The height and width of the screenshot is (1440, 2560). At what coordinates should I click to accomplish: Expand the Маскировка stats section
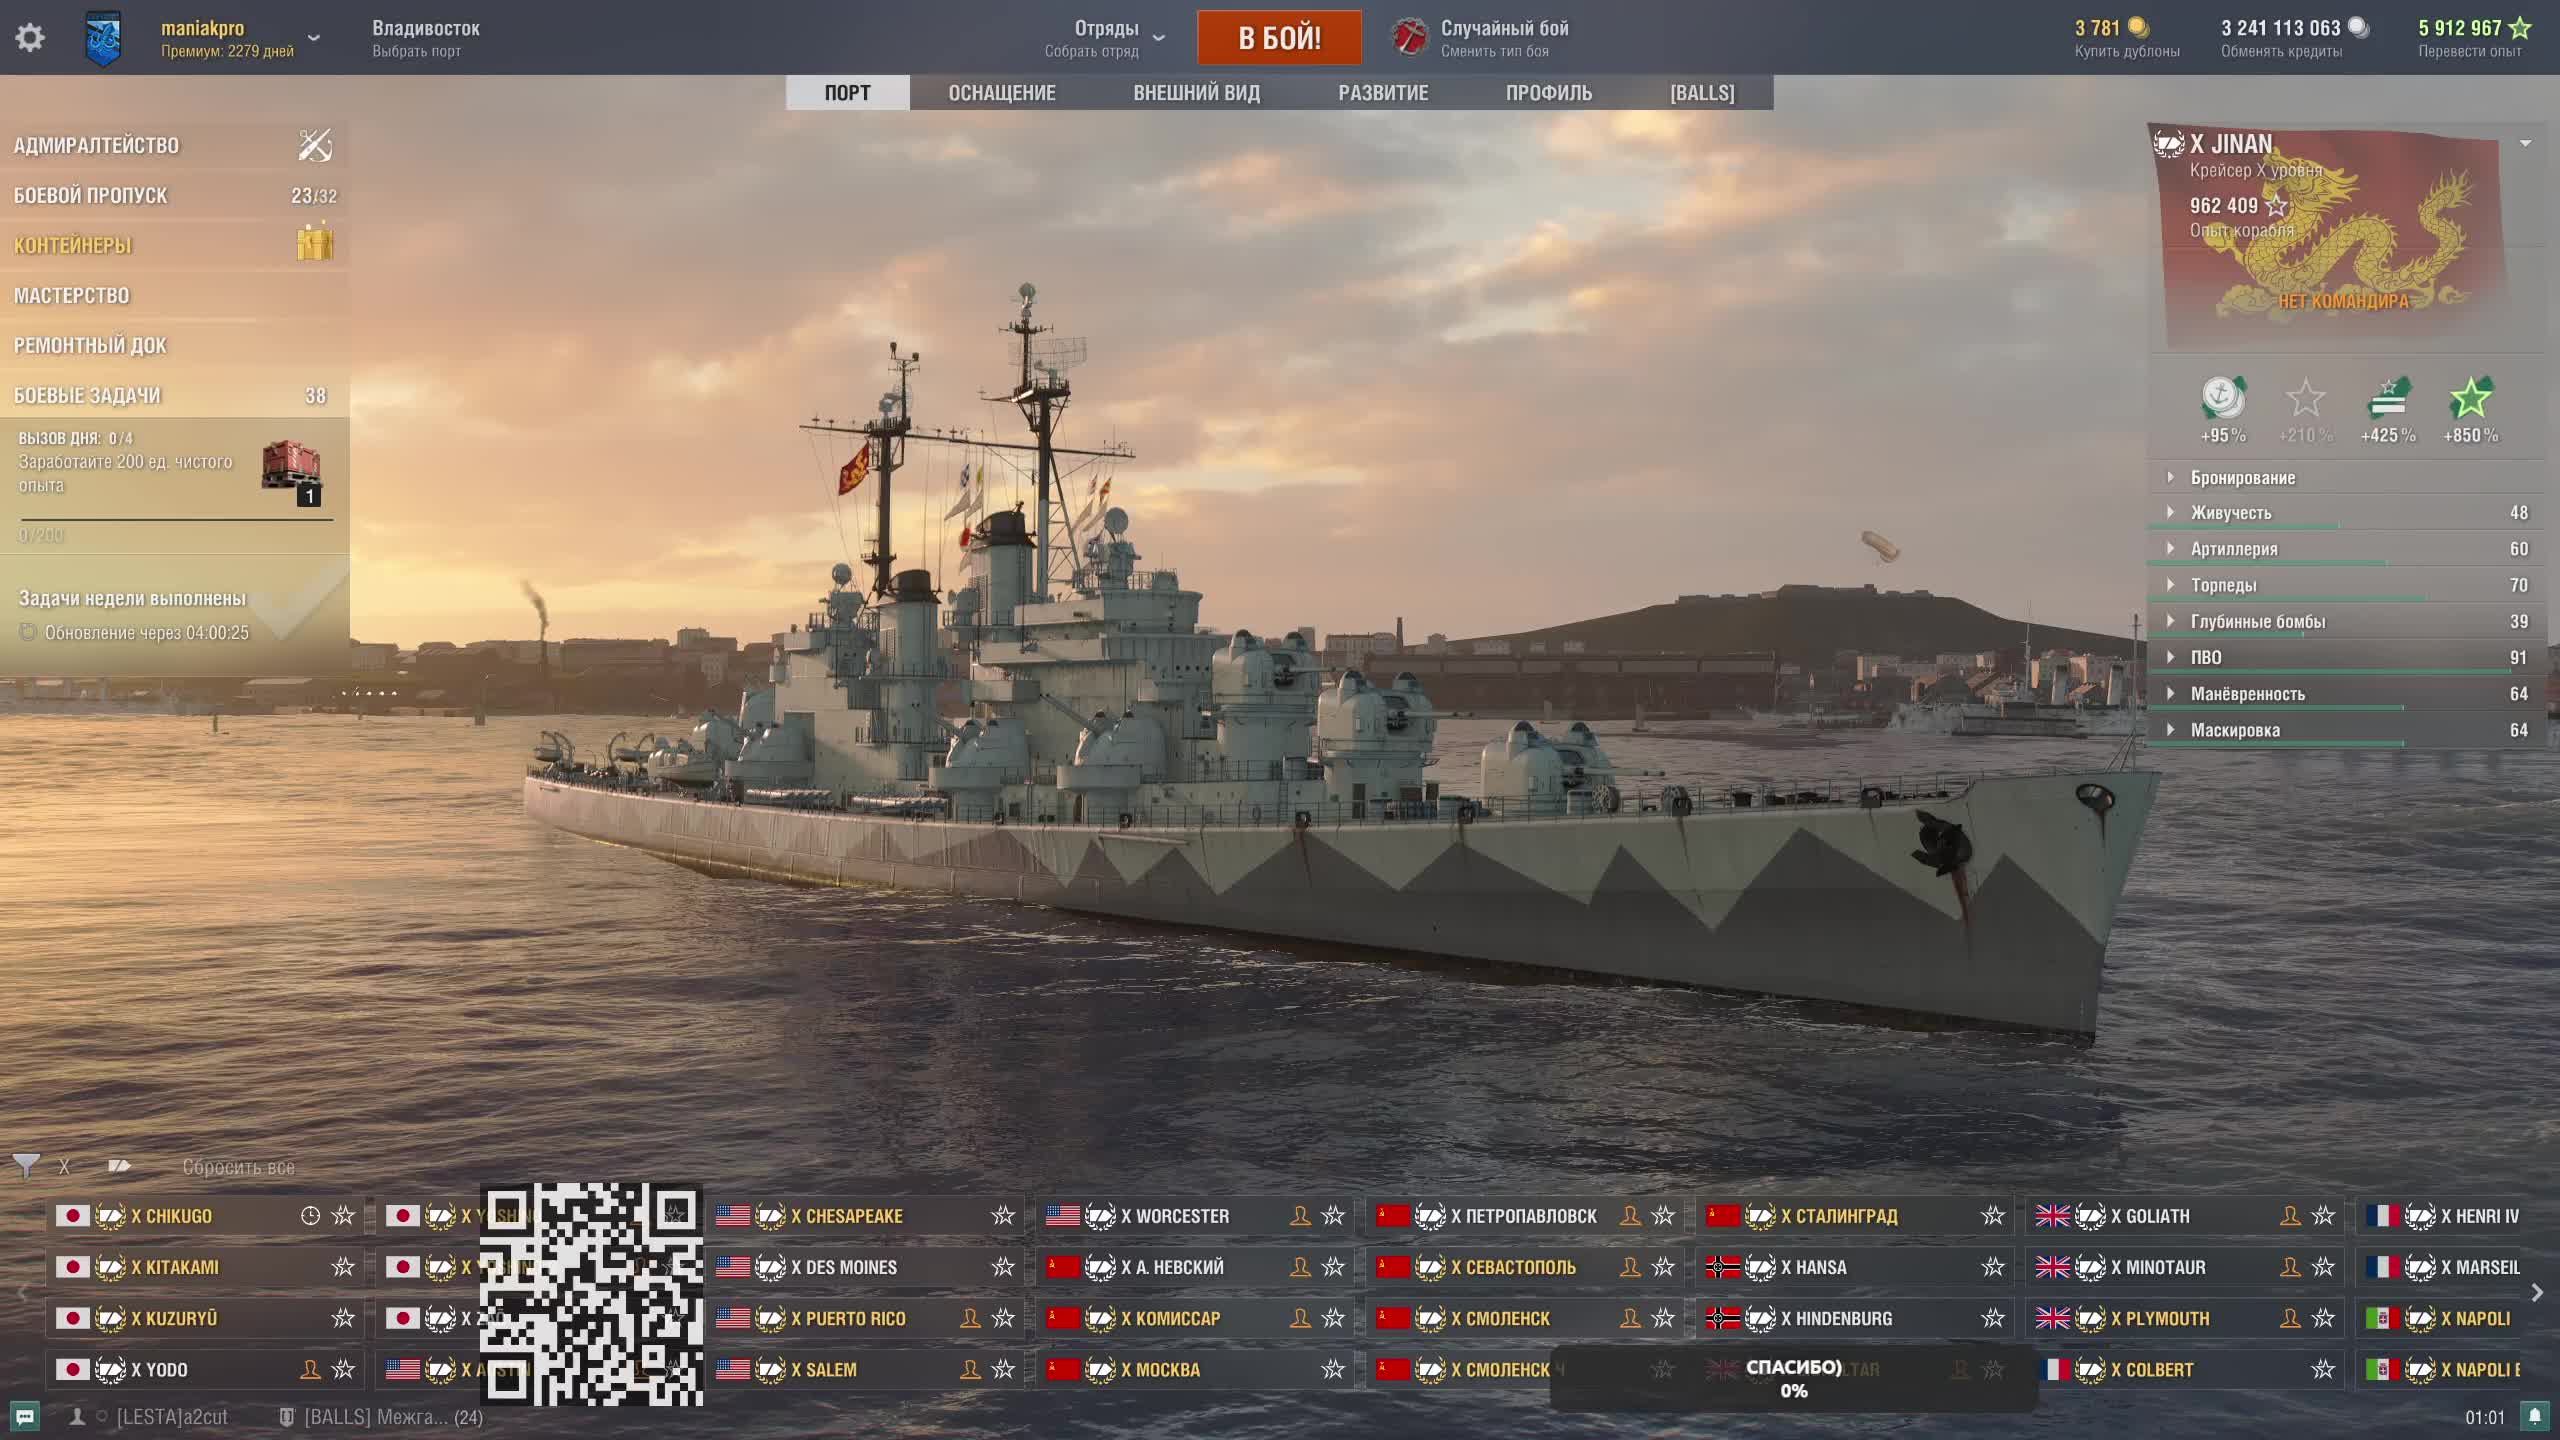tap(2235, 730)
